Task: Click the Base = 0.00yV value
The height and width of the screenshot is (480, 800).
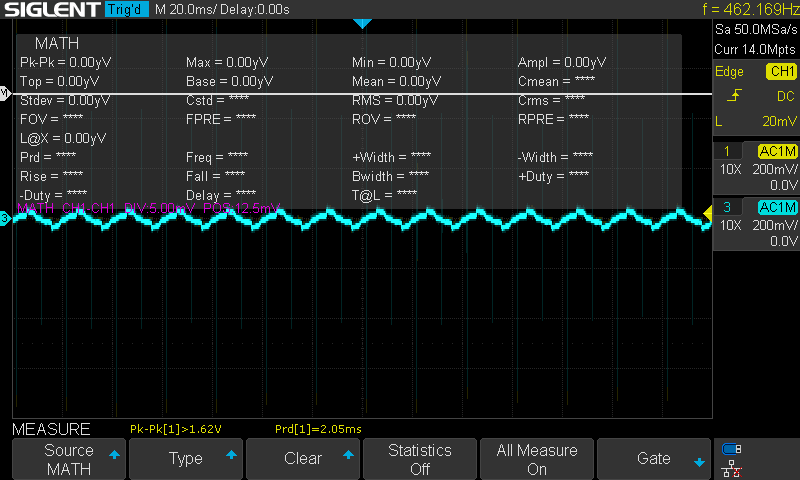Action: (x=229, y=81)
